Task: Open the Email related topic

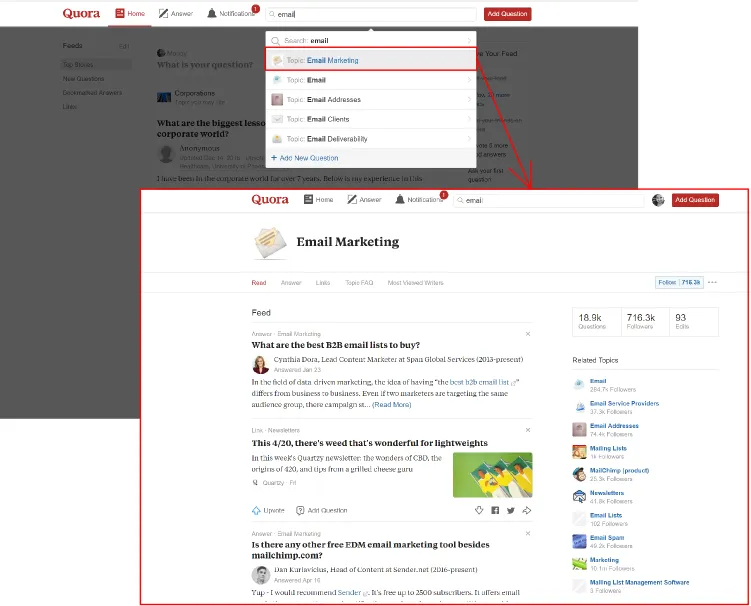Action: click(598, 381)
